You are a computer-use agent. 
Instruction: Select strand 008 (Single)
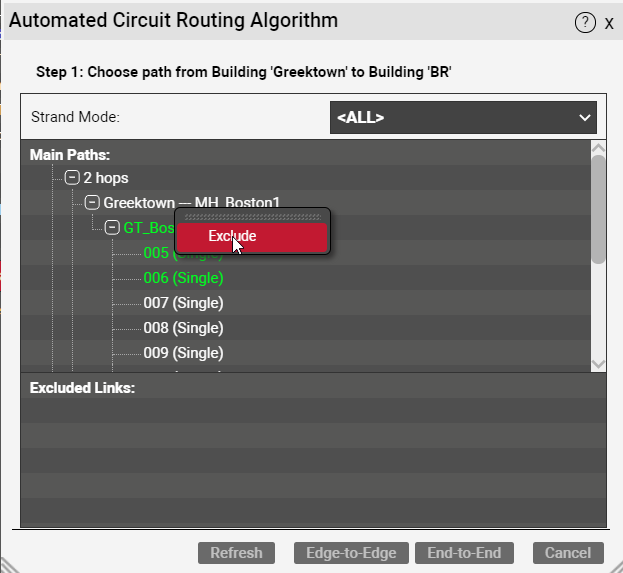[183, 328]
